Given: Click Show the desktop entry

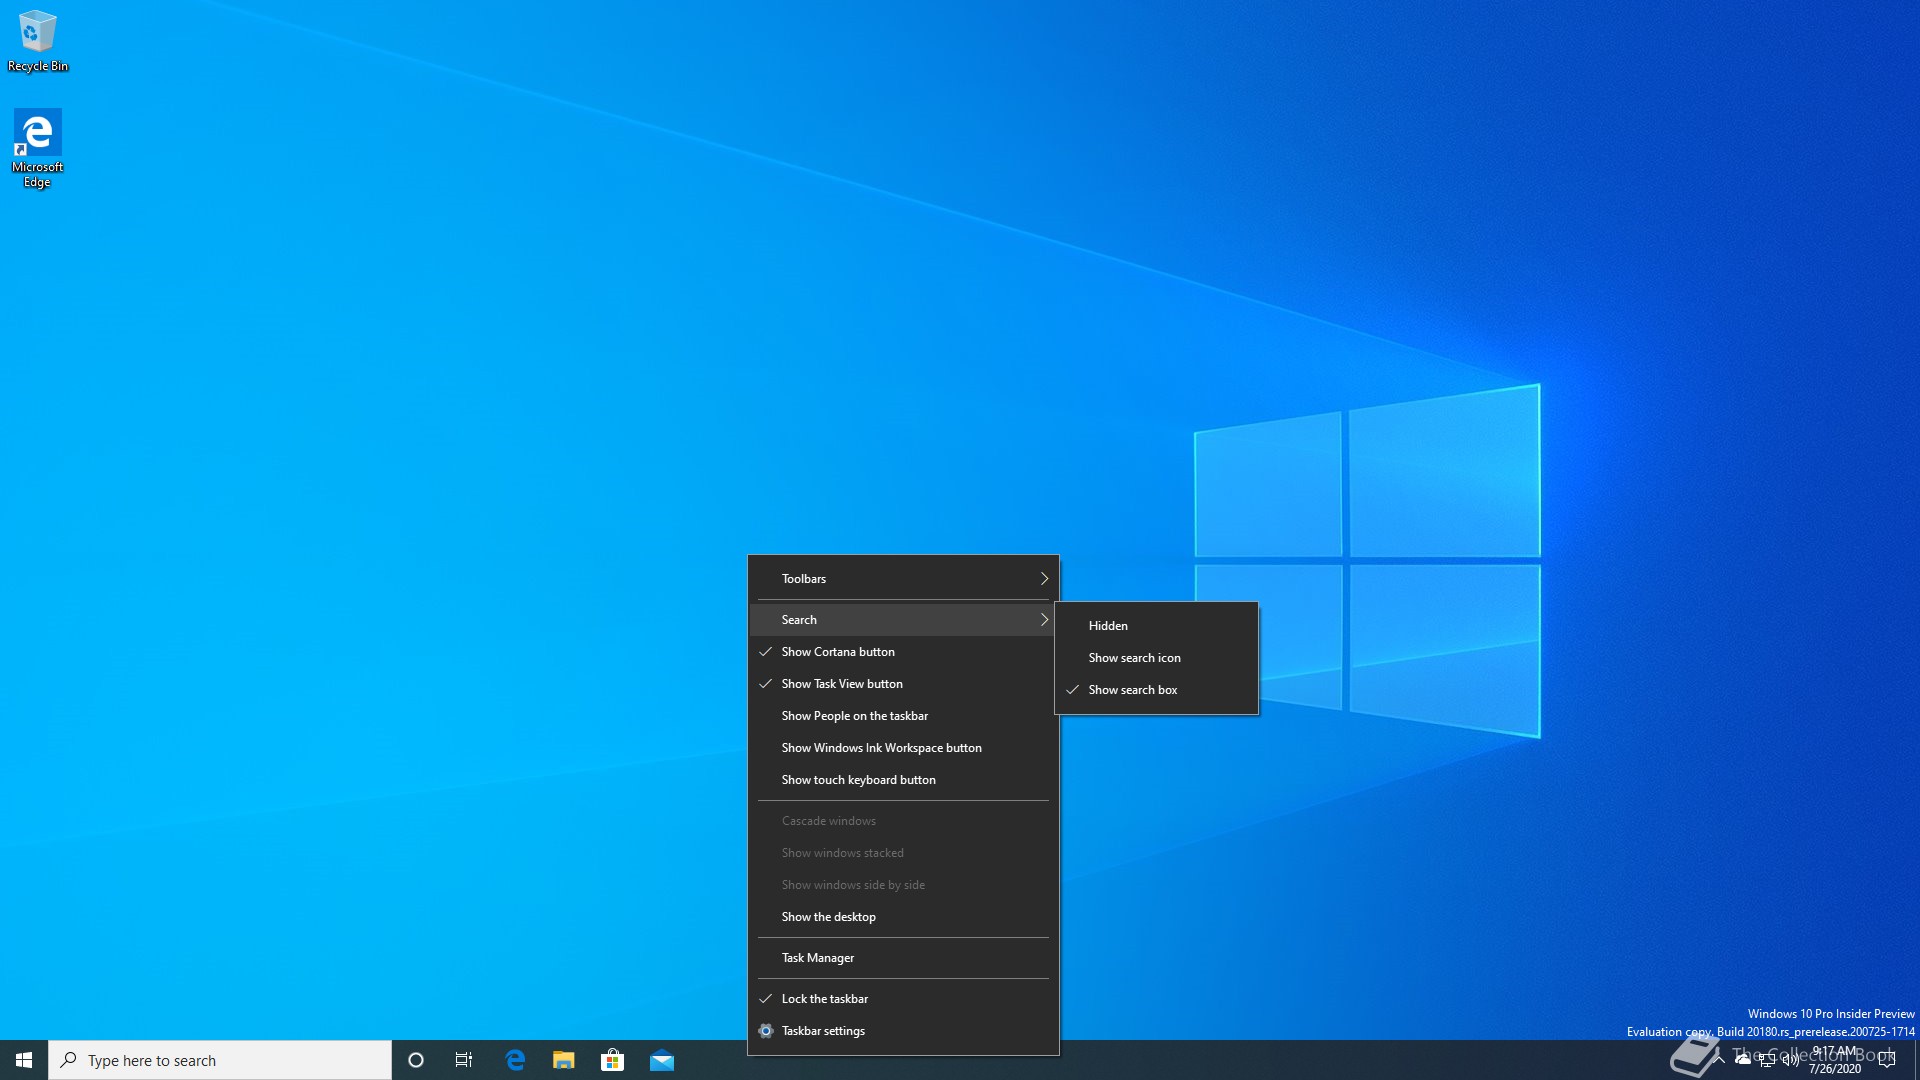Looking at the screenshot, I should 828,917.
